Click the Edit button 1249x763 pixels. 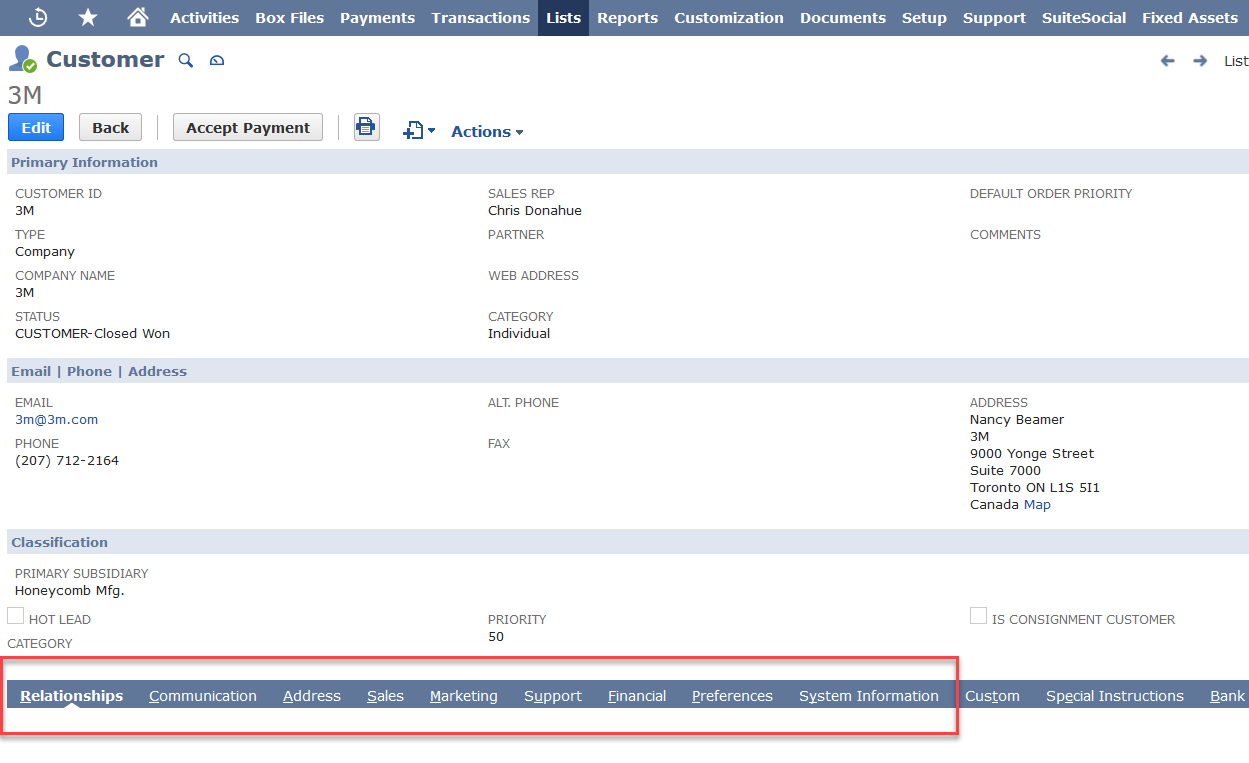click(x=36, y=127)
